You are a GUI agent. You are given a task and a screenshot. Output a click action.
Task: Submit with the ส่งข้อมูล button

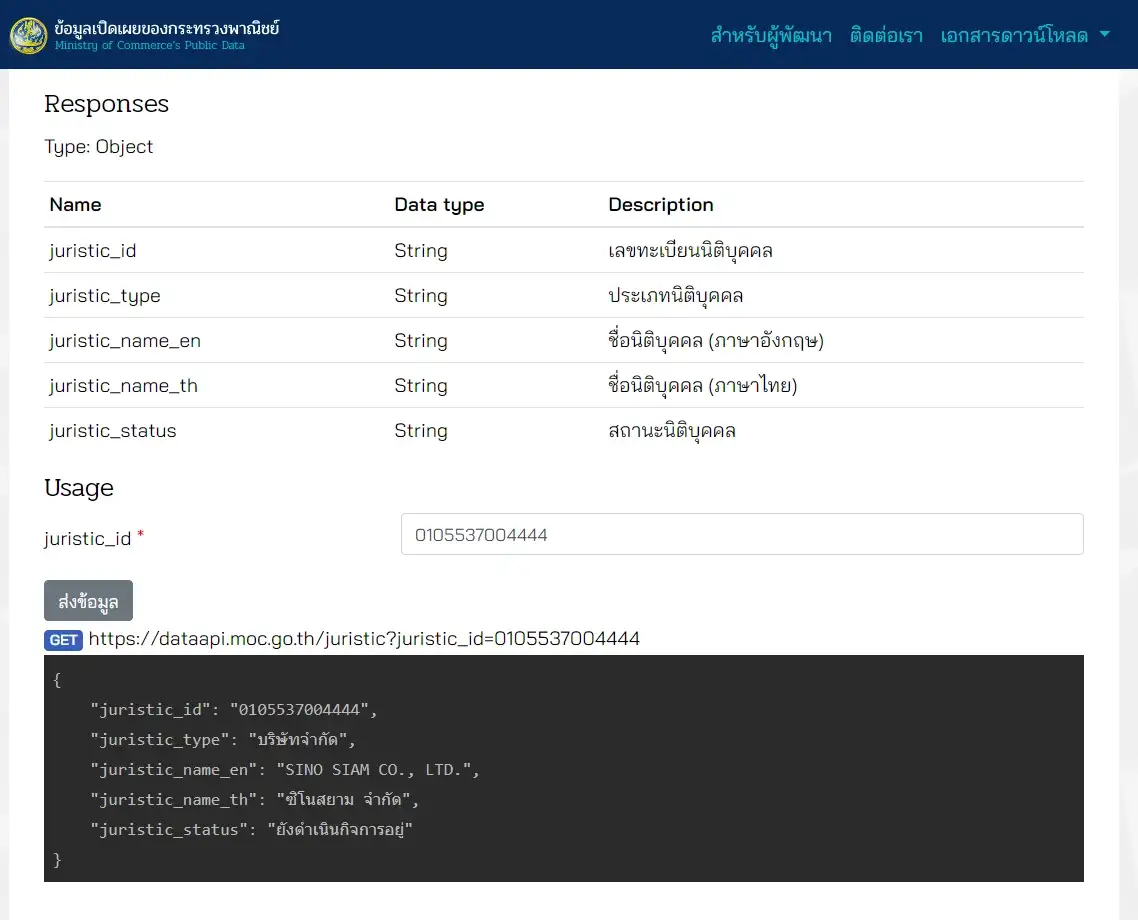click(x=88, y=601)
